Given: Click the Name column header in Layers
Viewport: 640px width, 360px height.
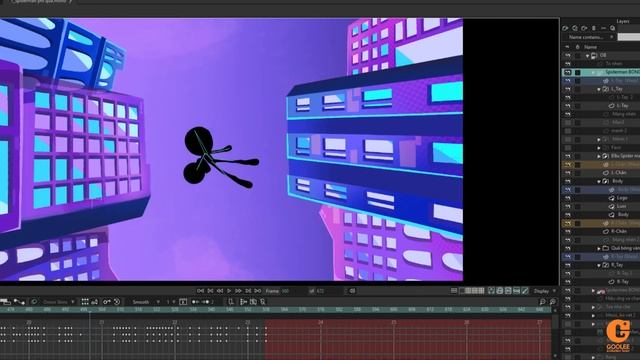Looking at the screenshot, I should click(x=590, y=47).
